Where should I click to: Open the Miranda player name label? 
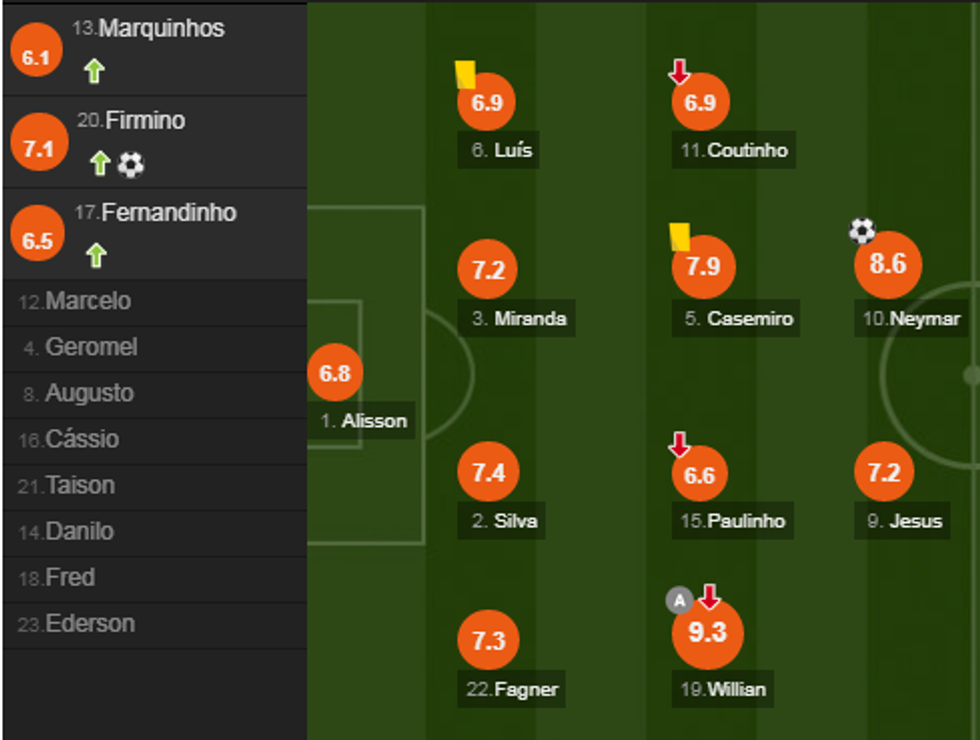(518, 319)
